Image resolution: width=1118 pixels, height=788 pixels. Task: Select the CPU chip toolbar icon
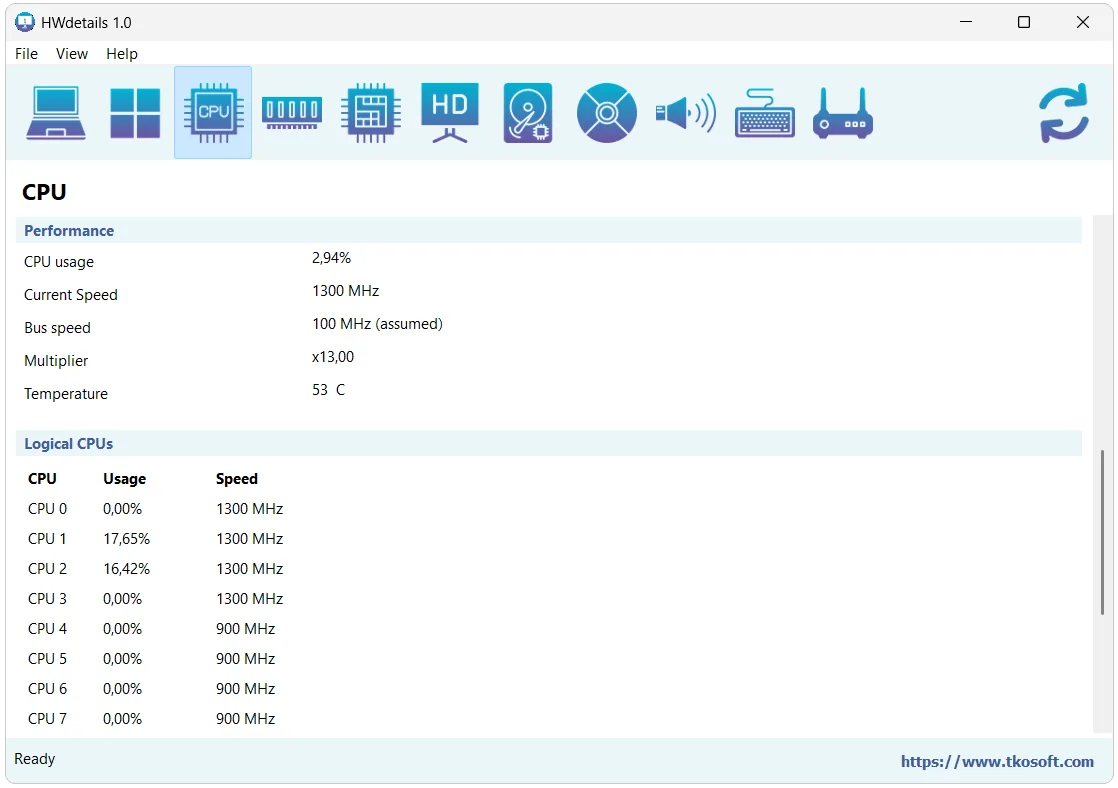pyautogui.click(x=213, y=113)
